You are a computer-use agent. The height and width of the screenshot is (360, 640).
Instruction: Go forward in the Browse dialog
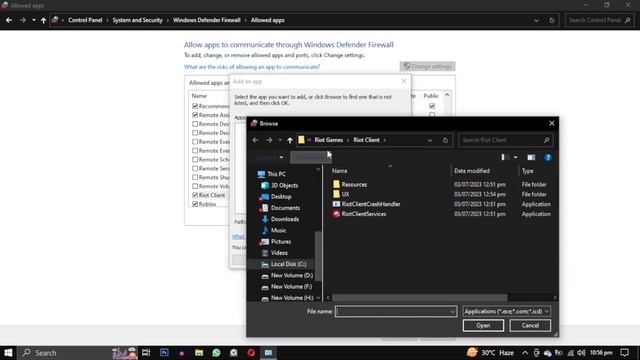pos(269,140)
